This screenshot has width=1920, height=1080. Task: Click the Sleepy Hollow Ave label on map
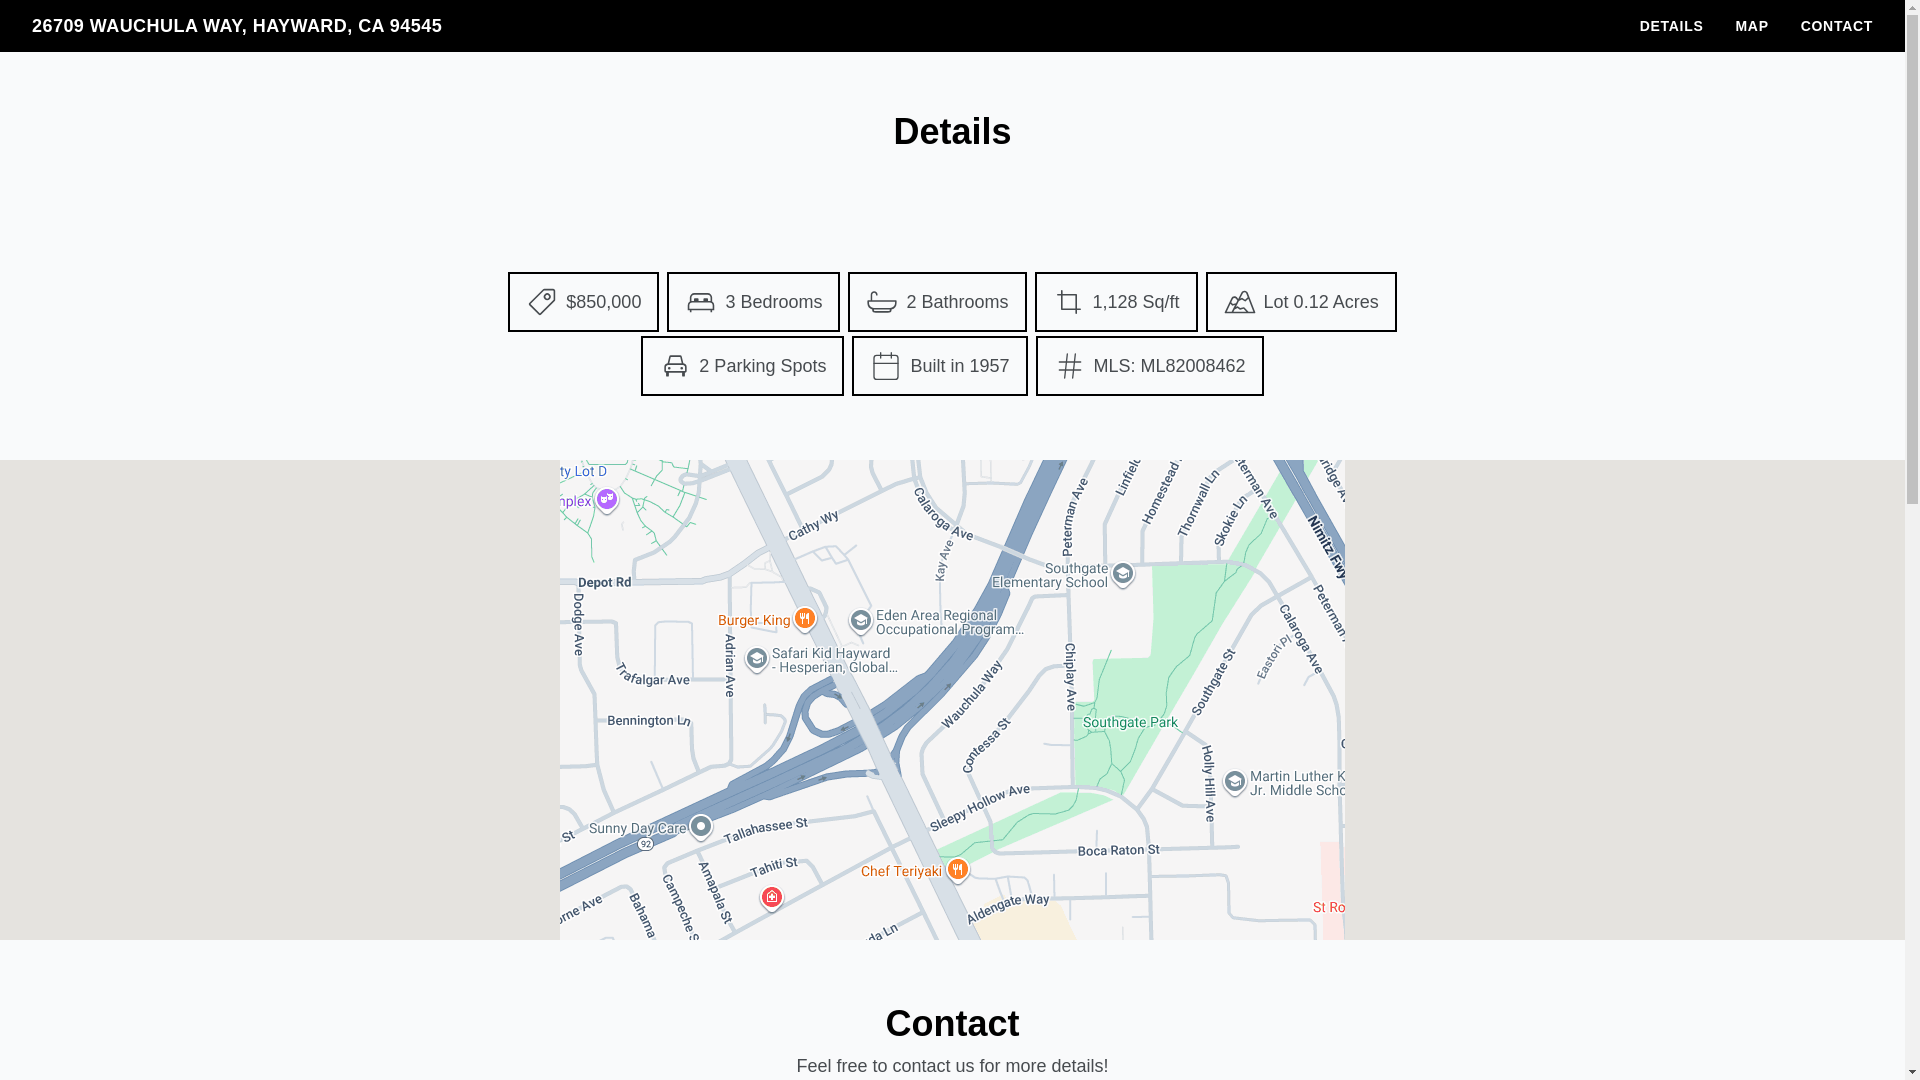point(980,810)
